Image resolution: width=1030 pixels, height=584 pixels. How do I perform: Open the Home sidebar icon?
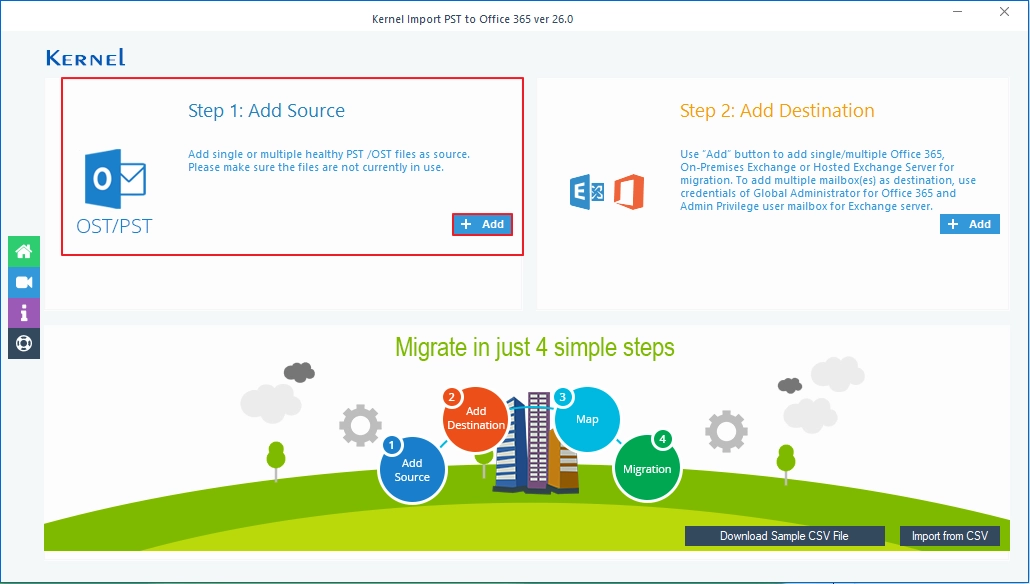tap(24, 252)
